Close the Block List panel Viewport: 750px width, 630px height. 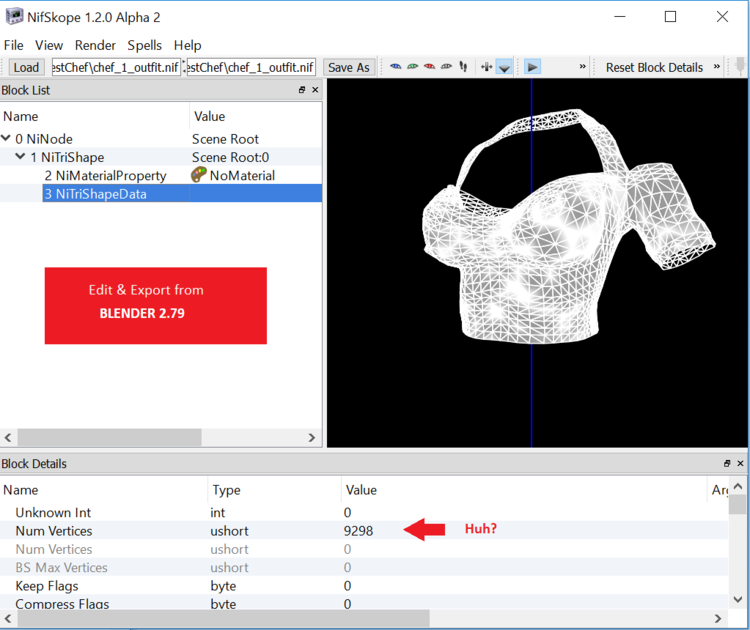coord(315,89)
